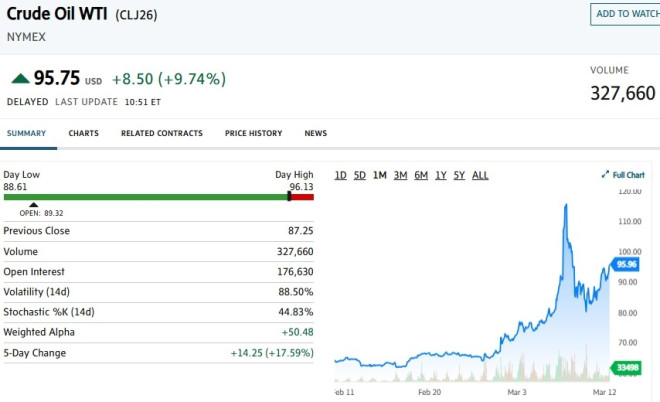Select the Summary tab
Viewport: 660px width, 402px height.
point(26,133)
